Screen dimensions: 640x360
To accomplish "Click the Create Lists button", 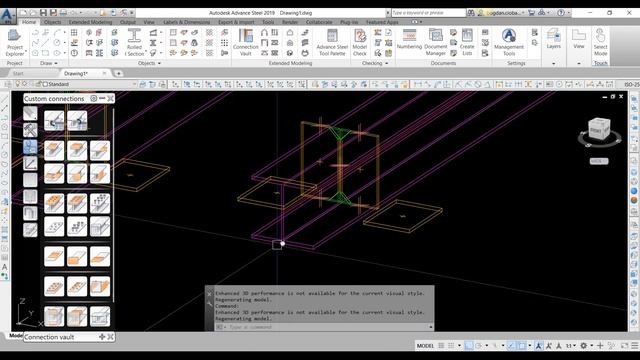I will (467, 43).
